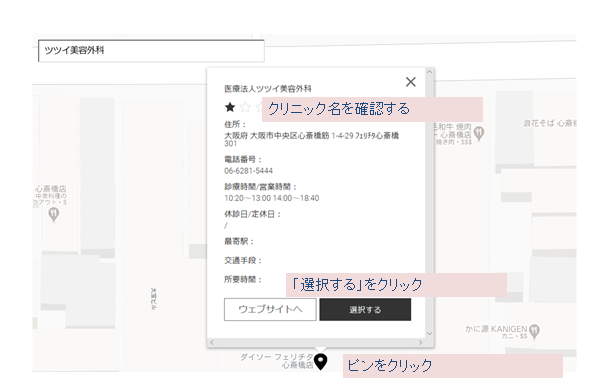600x387 pixels.
Task: Click the horizontal scrollbar left arrow
Action: click(x=212, y=342)
